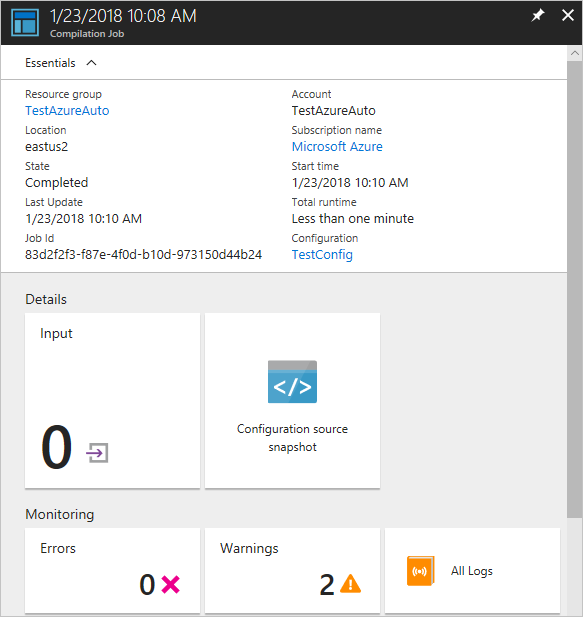This screenshot has height=617, width=583.
Task: Click the orange All Logs icon
Action: point(421,571)
